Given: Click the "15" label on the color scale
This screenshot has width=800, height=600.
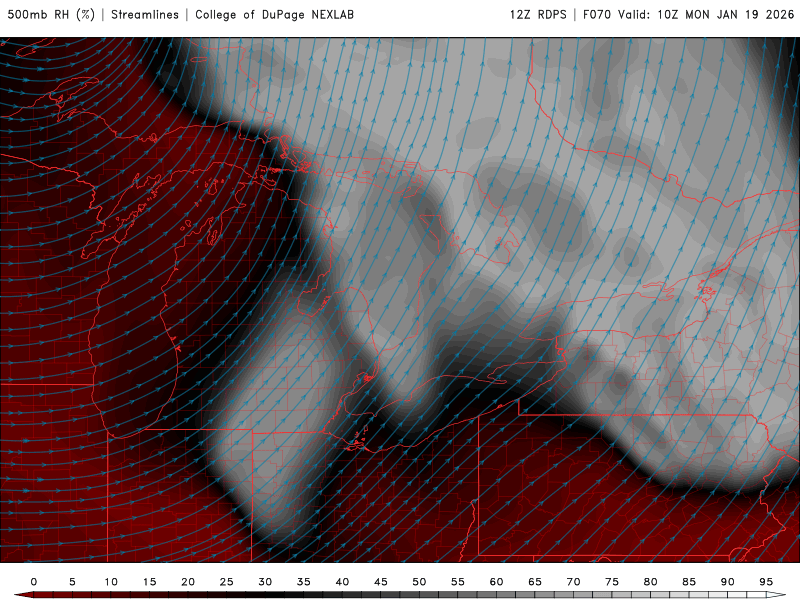Looking at the screenshot, I should tap(149, 582).
